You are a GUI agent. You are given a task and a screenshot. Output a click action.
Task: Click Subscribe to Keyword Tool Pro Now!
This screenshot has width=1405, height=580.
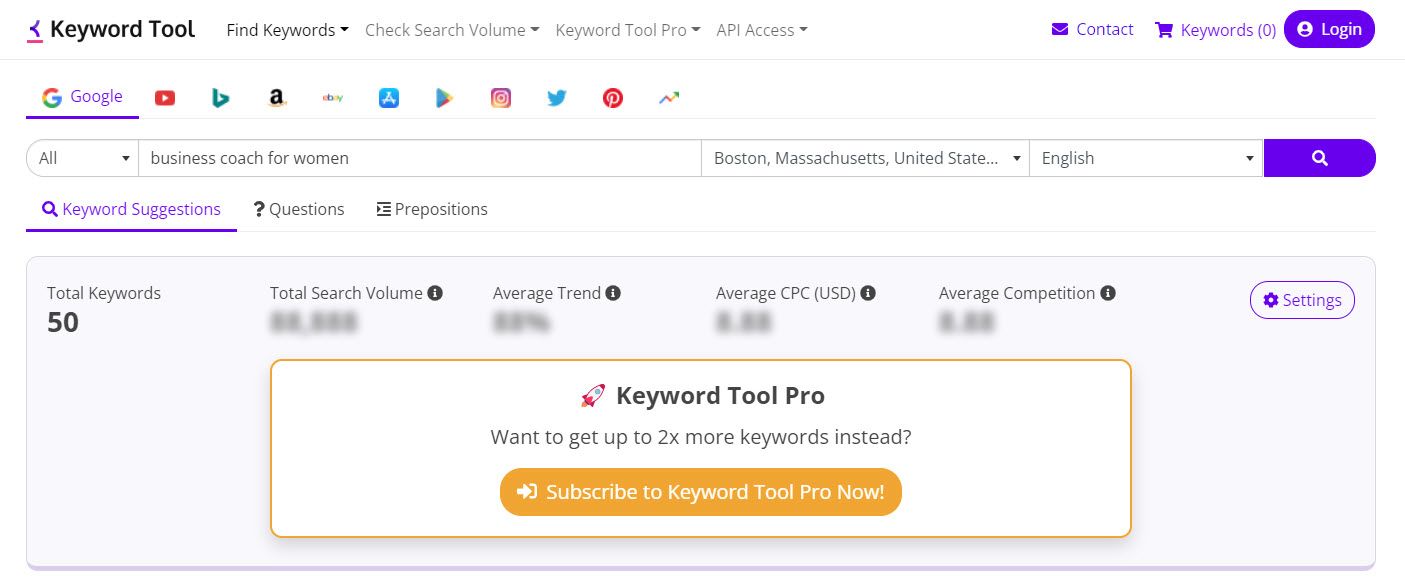pos(701,492)
